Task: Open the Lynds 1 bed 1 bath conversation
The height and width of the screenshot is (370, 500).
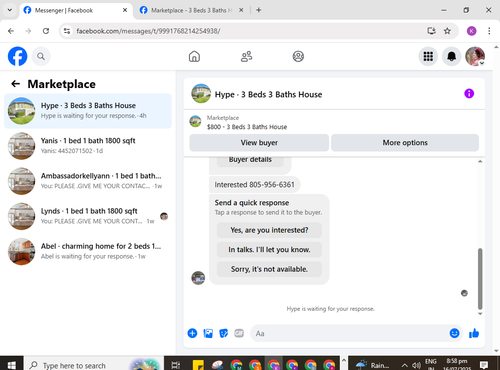Action: (x=88, y=216)
